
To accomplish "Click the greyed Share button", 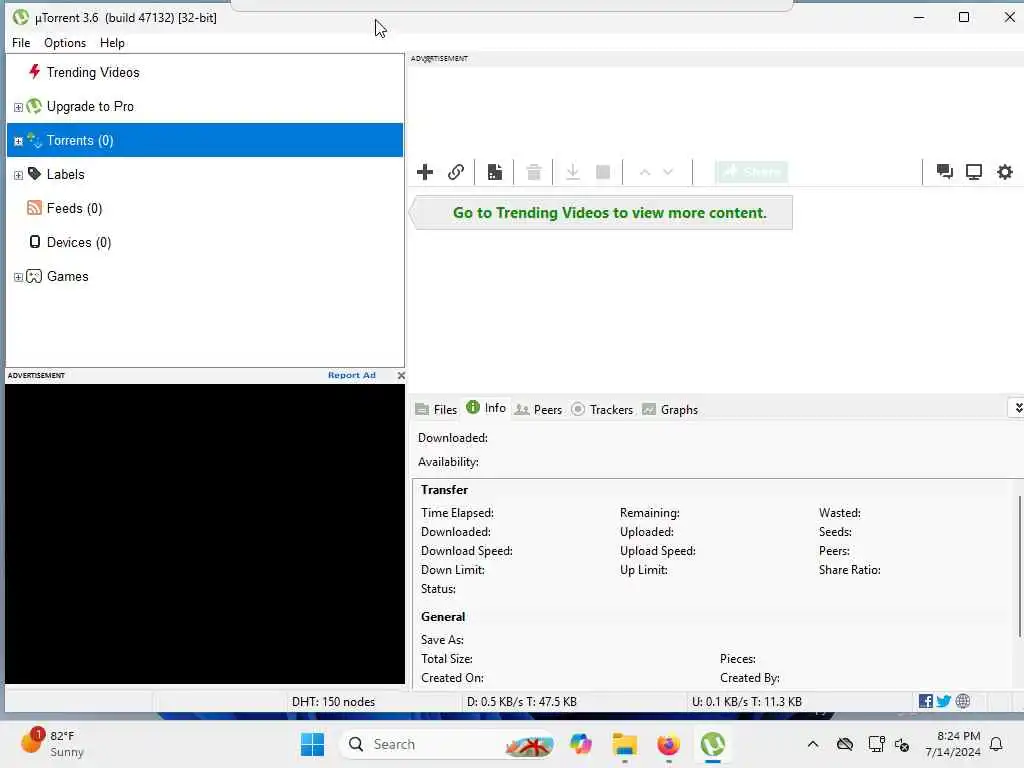I will point(751,172).
